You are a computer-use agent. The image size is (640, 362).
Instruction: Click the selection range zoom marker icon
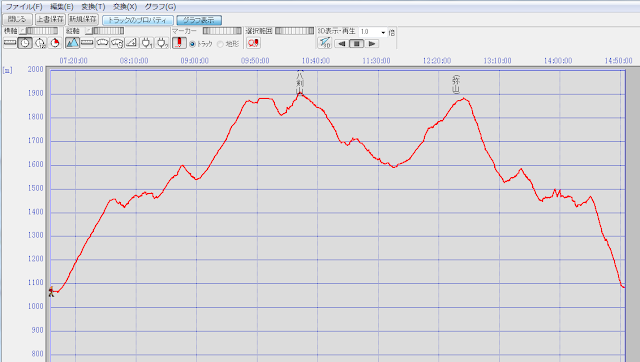pyautogui.click(x=253, y=42)
